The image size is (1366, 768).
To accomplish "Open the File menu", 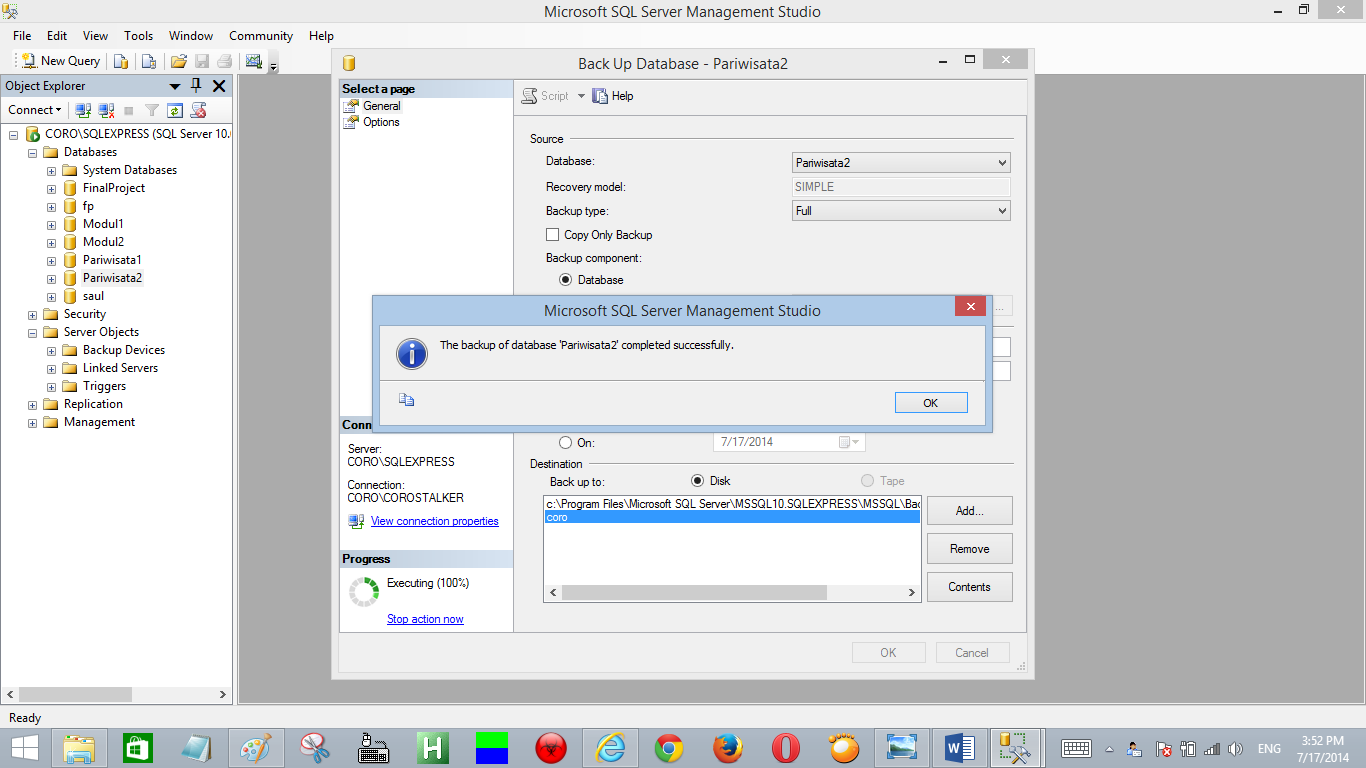I will (x=22, y=35).
